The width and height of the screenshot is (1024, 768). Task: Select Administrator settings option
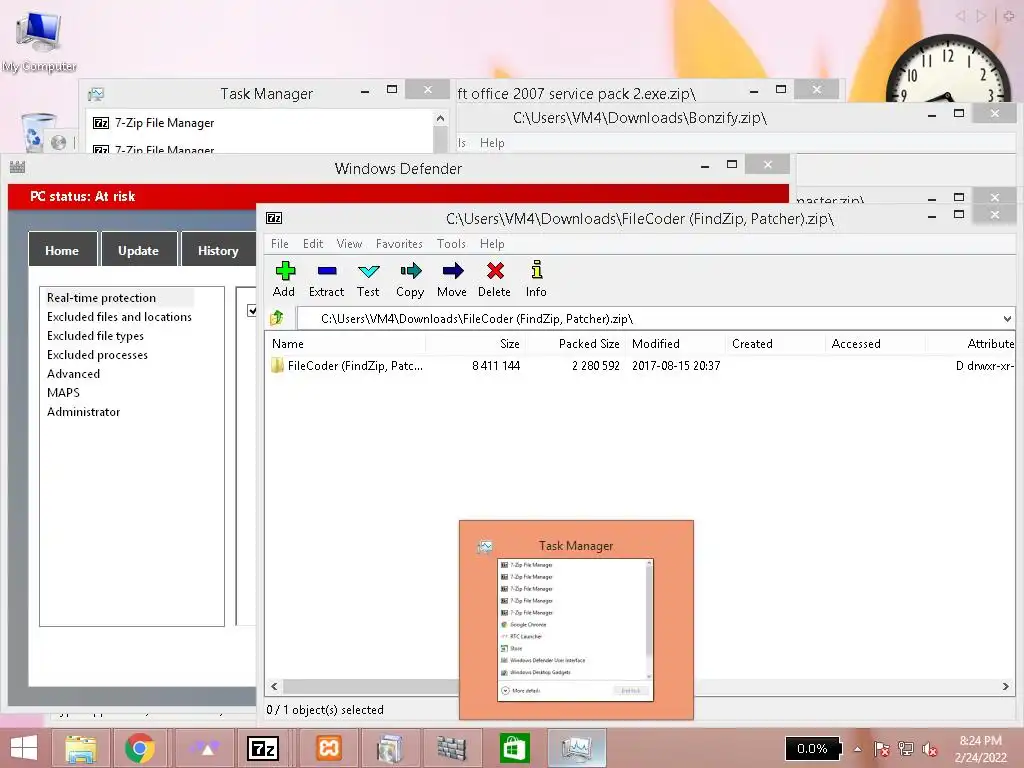pos(84,411)
